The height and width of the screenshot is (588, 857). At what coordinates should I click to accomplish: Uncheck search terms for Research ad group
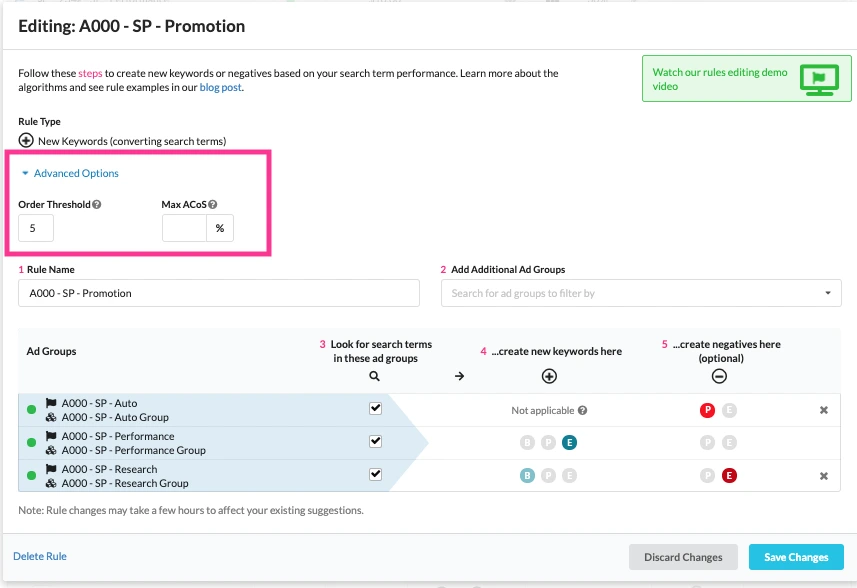pyautogui.click(x=375, y=475)
